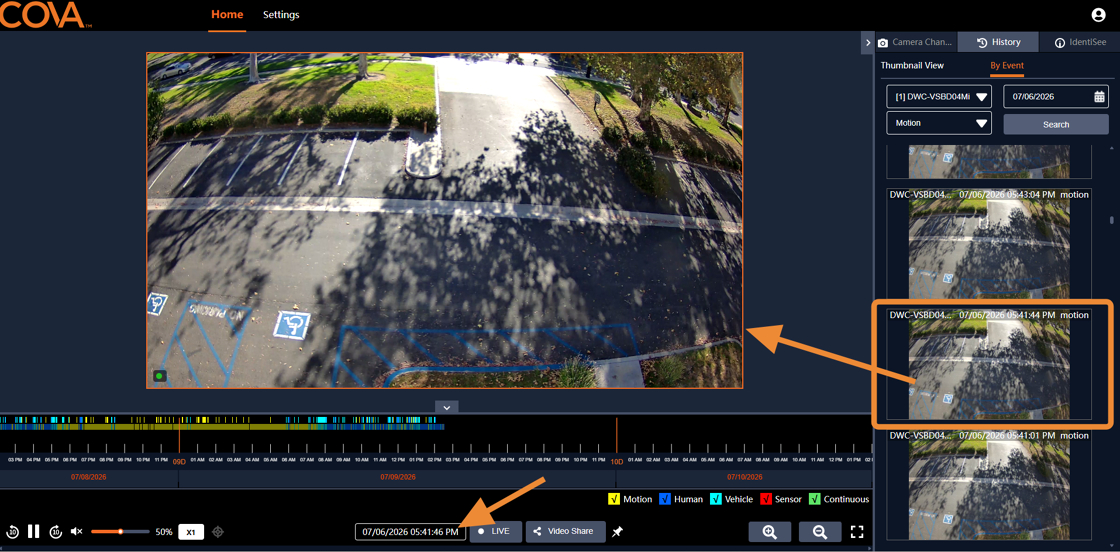Switch to the IdentiSee tab

pyautogui.click(x=1079, y=43)
